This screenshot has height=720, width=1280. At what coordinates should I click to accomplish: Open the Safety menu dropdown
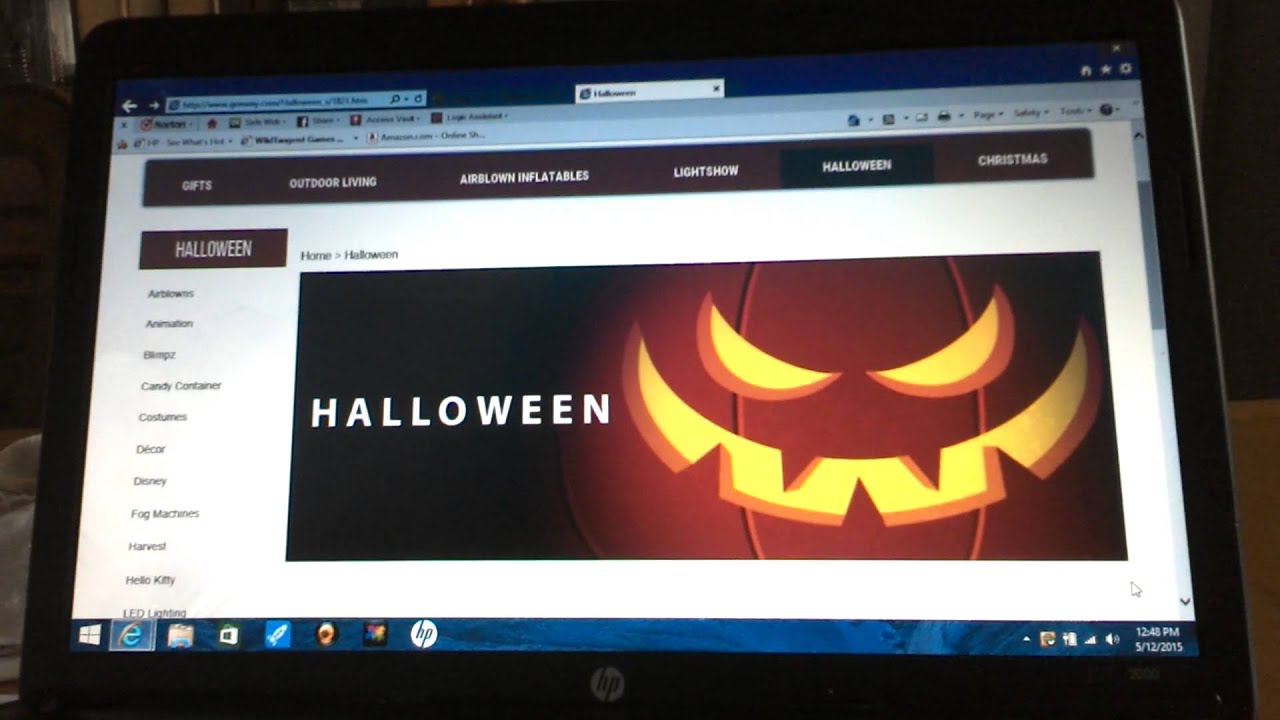1030,112
